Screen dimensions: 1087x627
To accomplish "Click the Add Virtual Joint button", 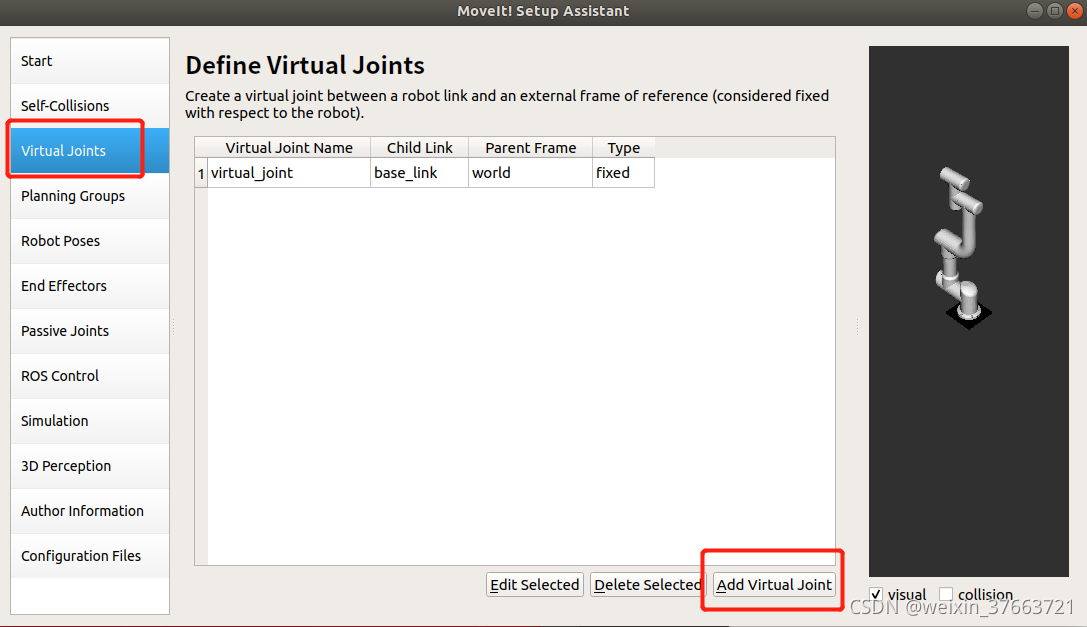I will click(x=774, y=585).
